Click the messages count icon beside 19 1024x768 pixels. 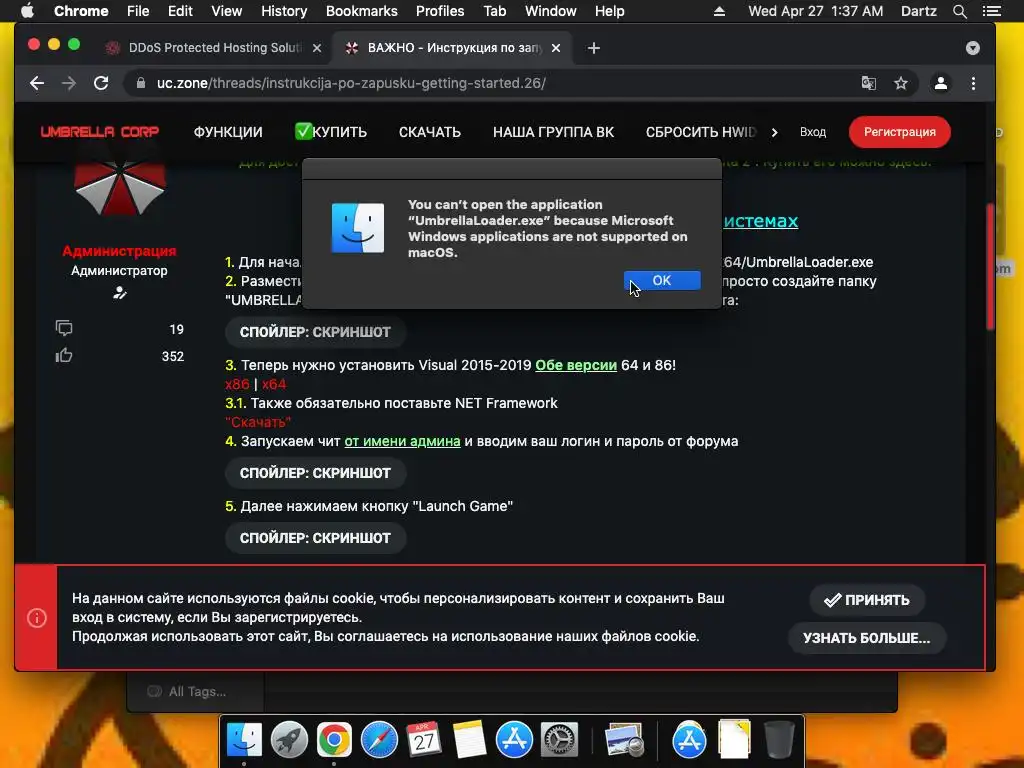tap(64, 328)
